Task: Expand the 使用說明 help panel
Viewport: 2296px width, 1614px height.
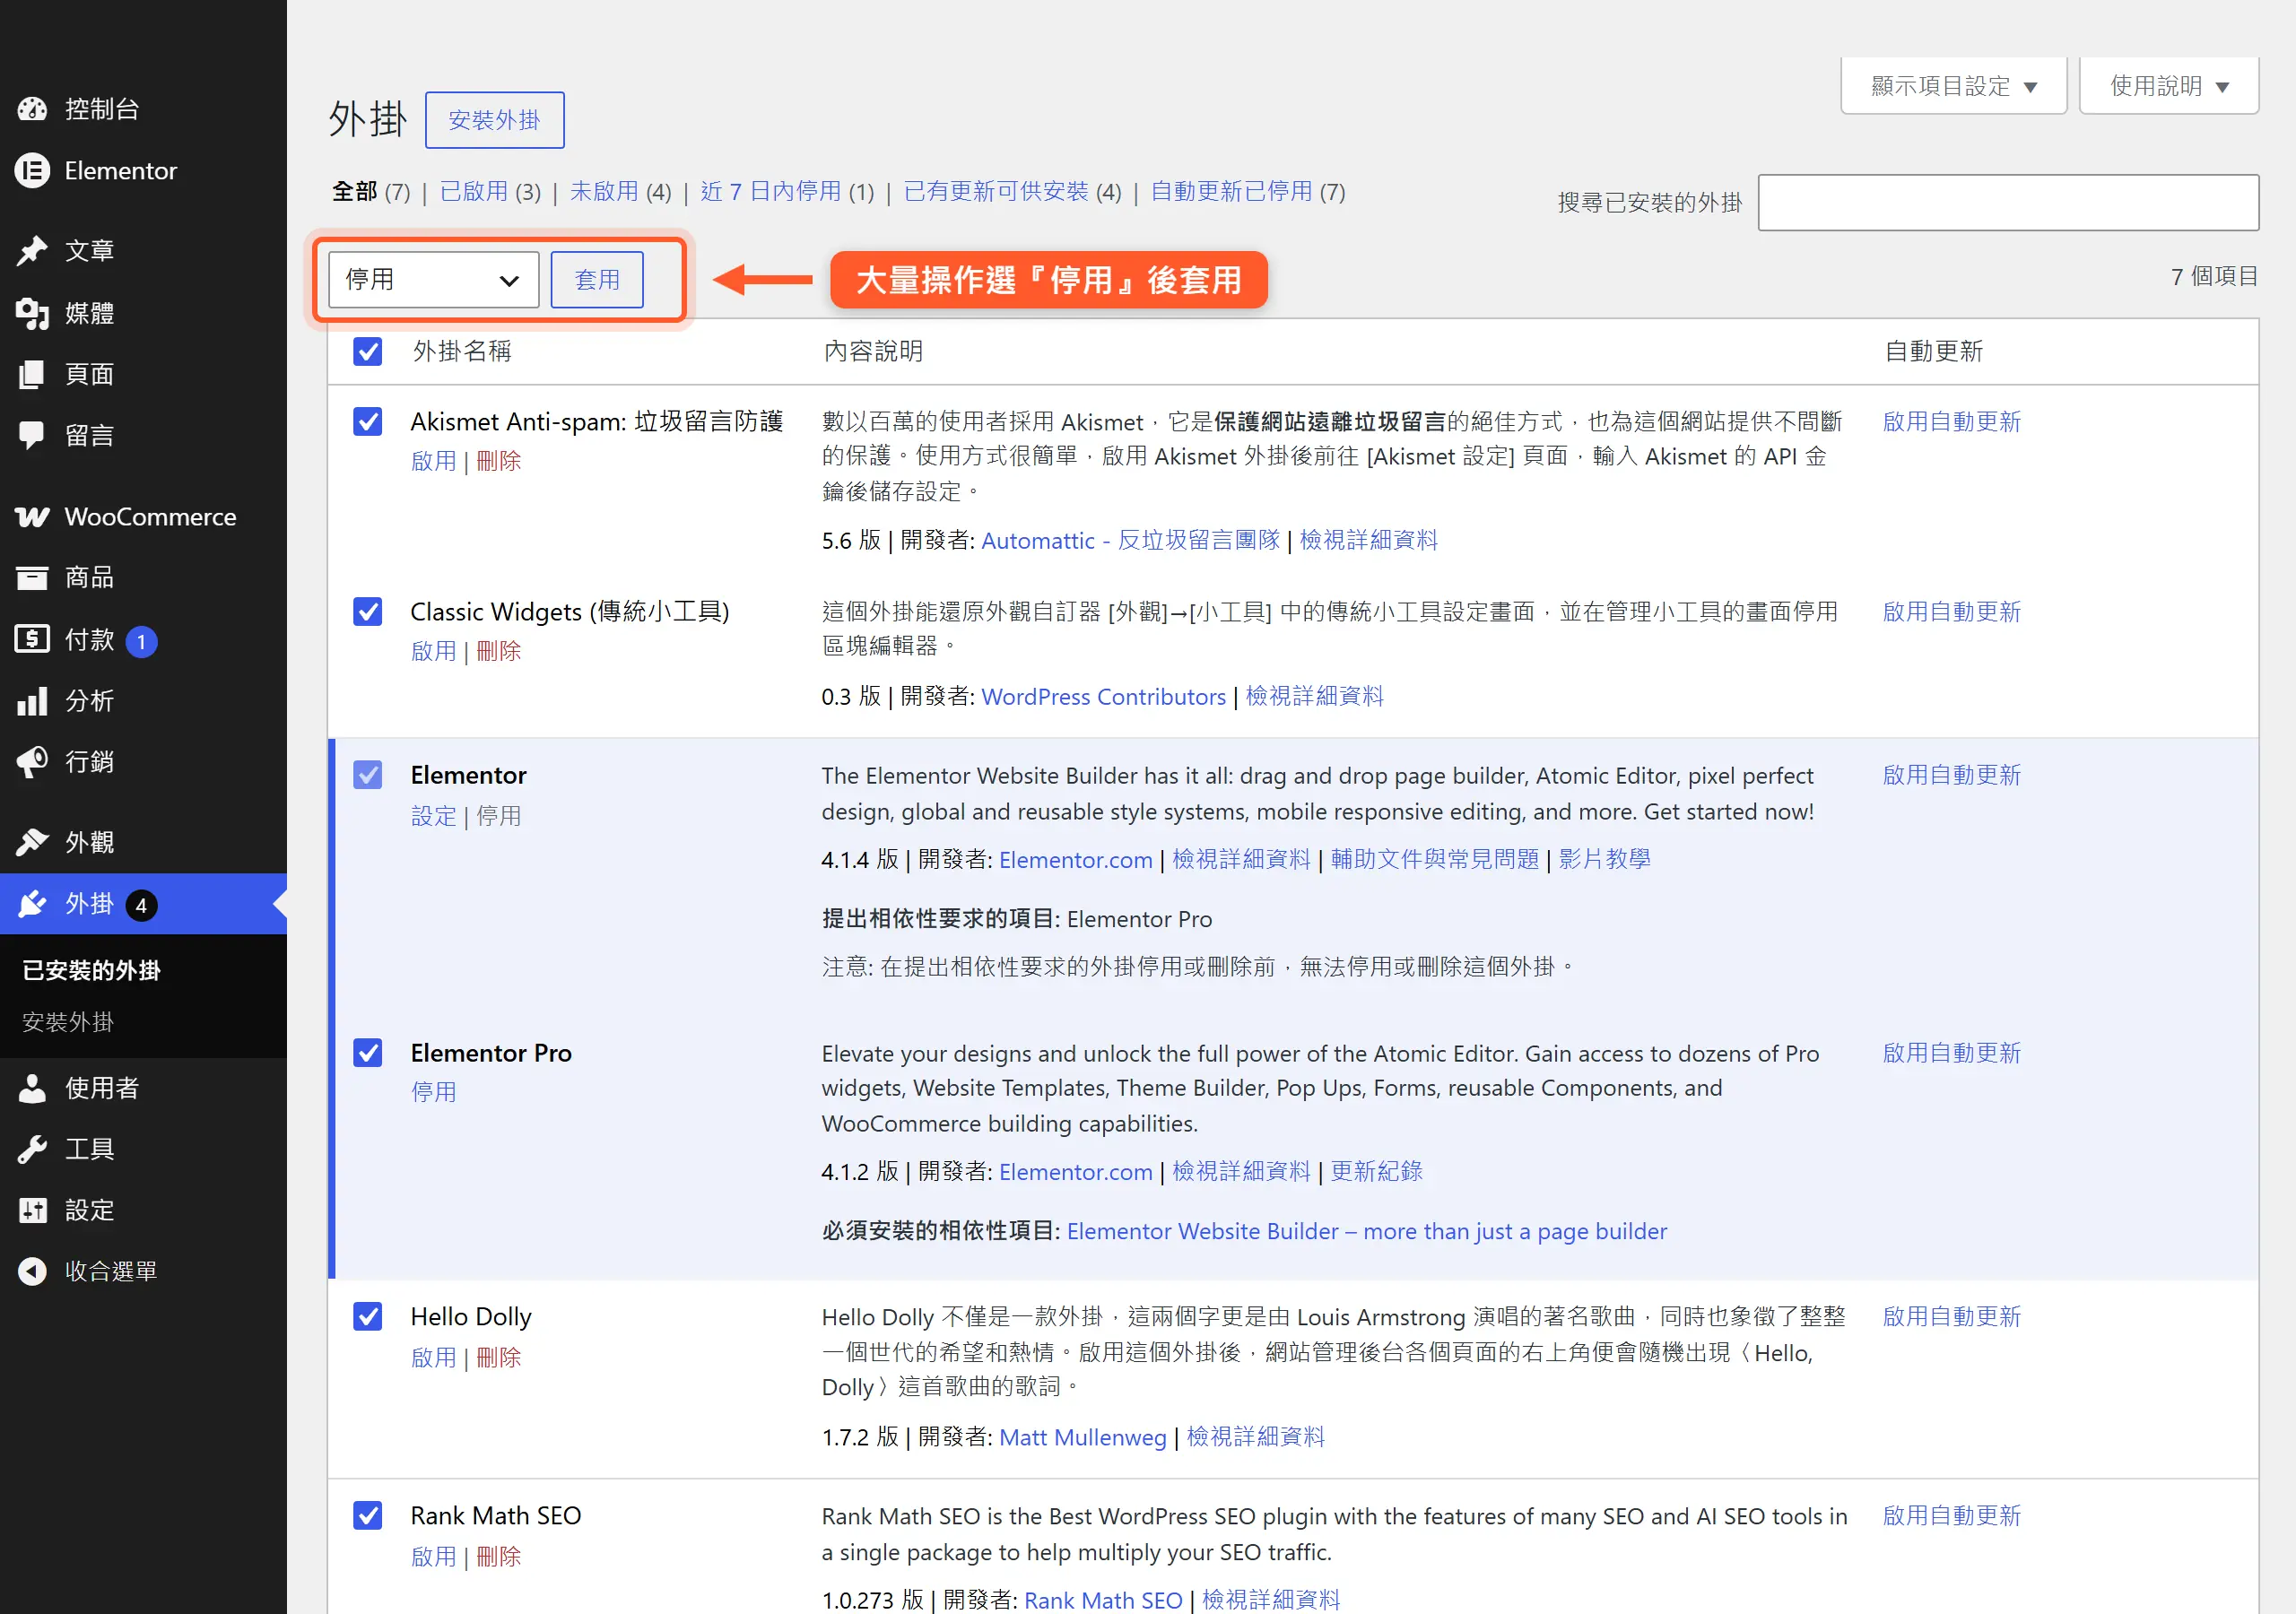Action: click(2168, 86)
